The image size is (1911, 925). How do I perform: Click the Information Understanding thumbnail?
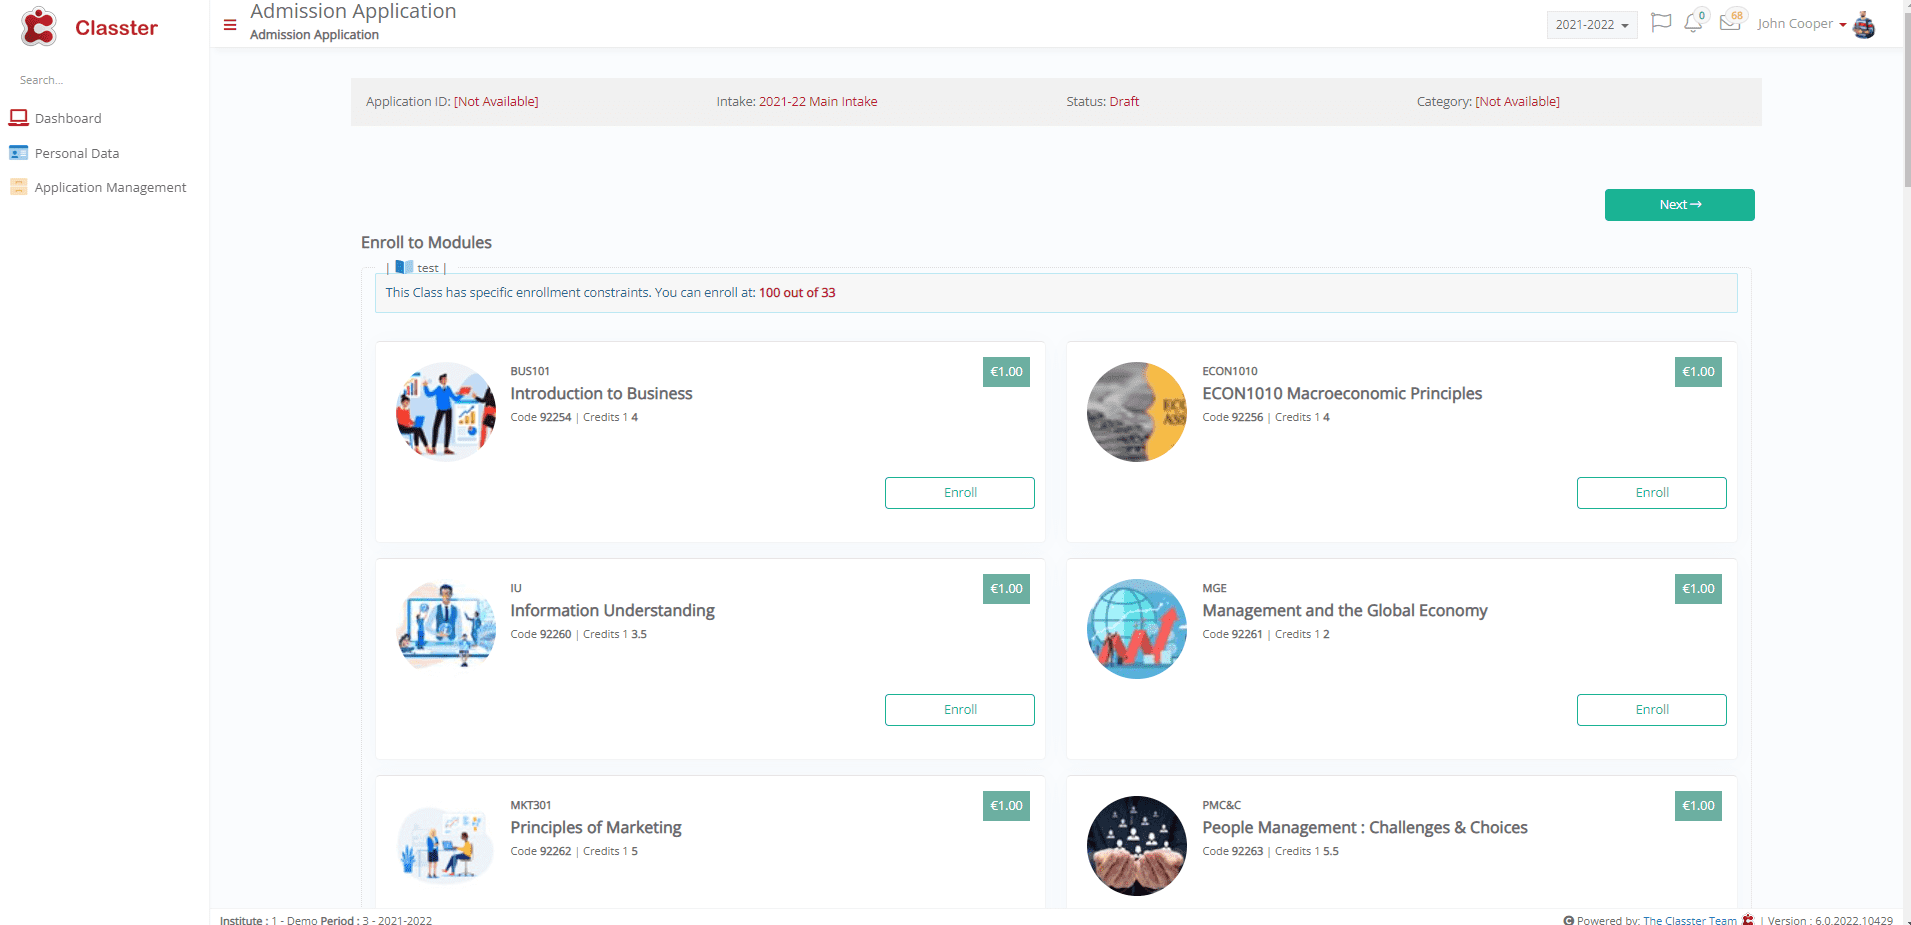point(446,628)
